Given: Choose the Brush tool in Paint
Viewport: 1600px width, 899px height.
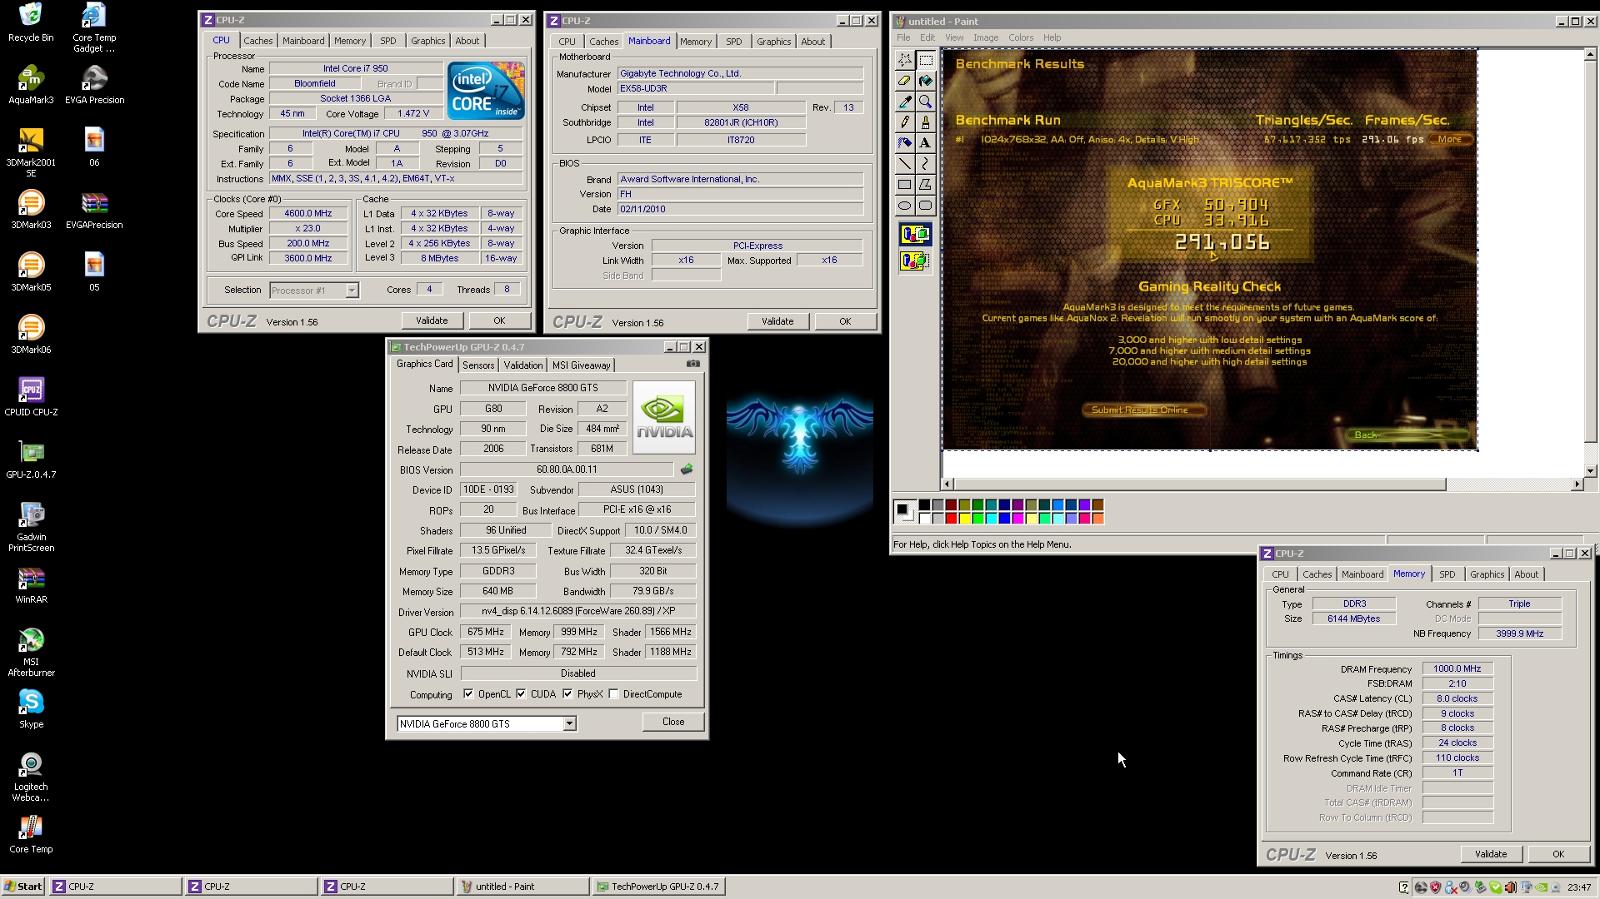Looking at the screenshot, I should point(926,122).
